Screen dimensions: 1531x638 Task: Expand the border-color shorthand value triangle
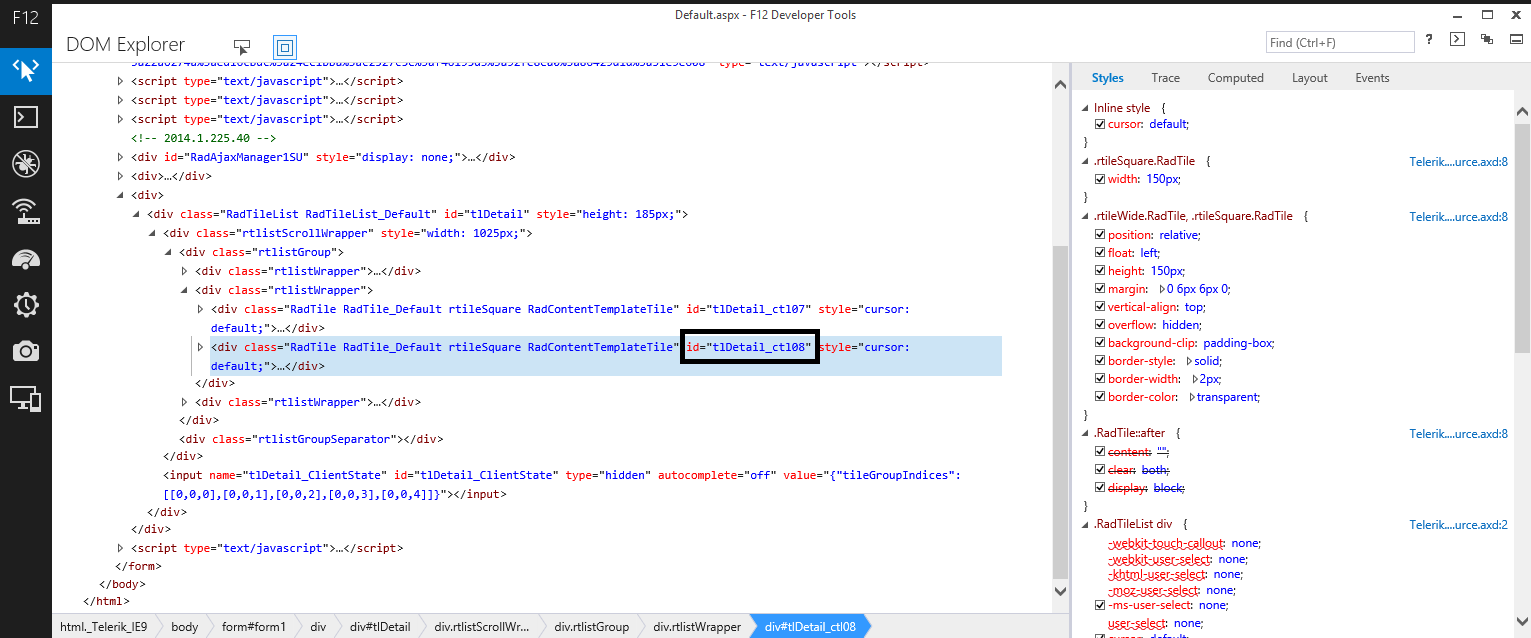(x=1192, y=397)
